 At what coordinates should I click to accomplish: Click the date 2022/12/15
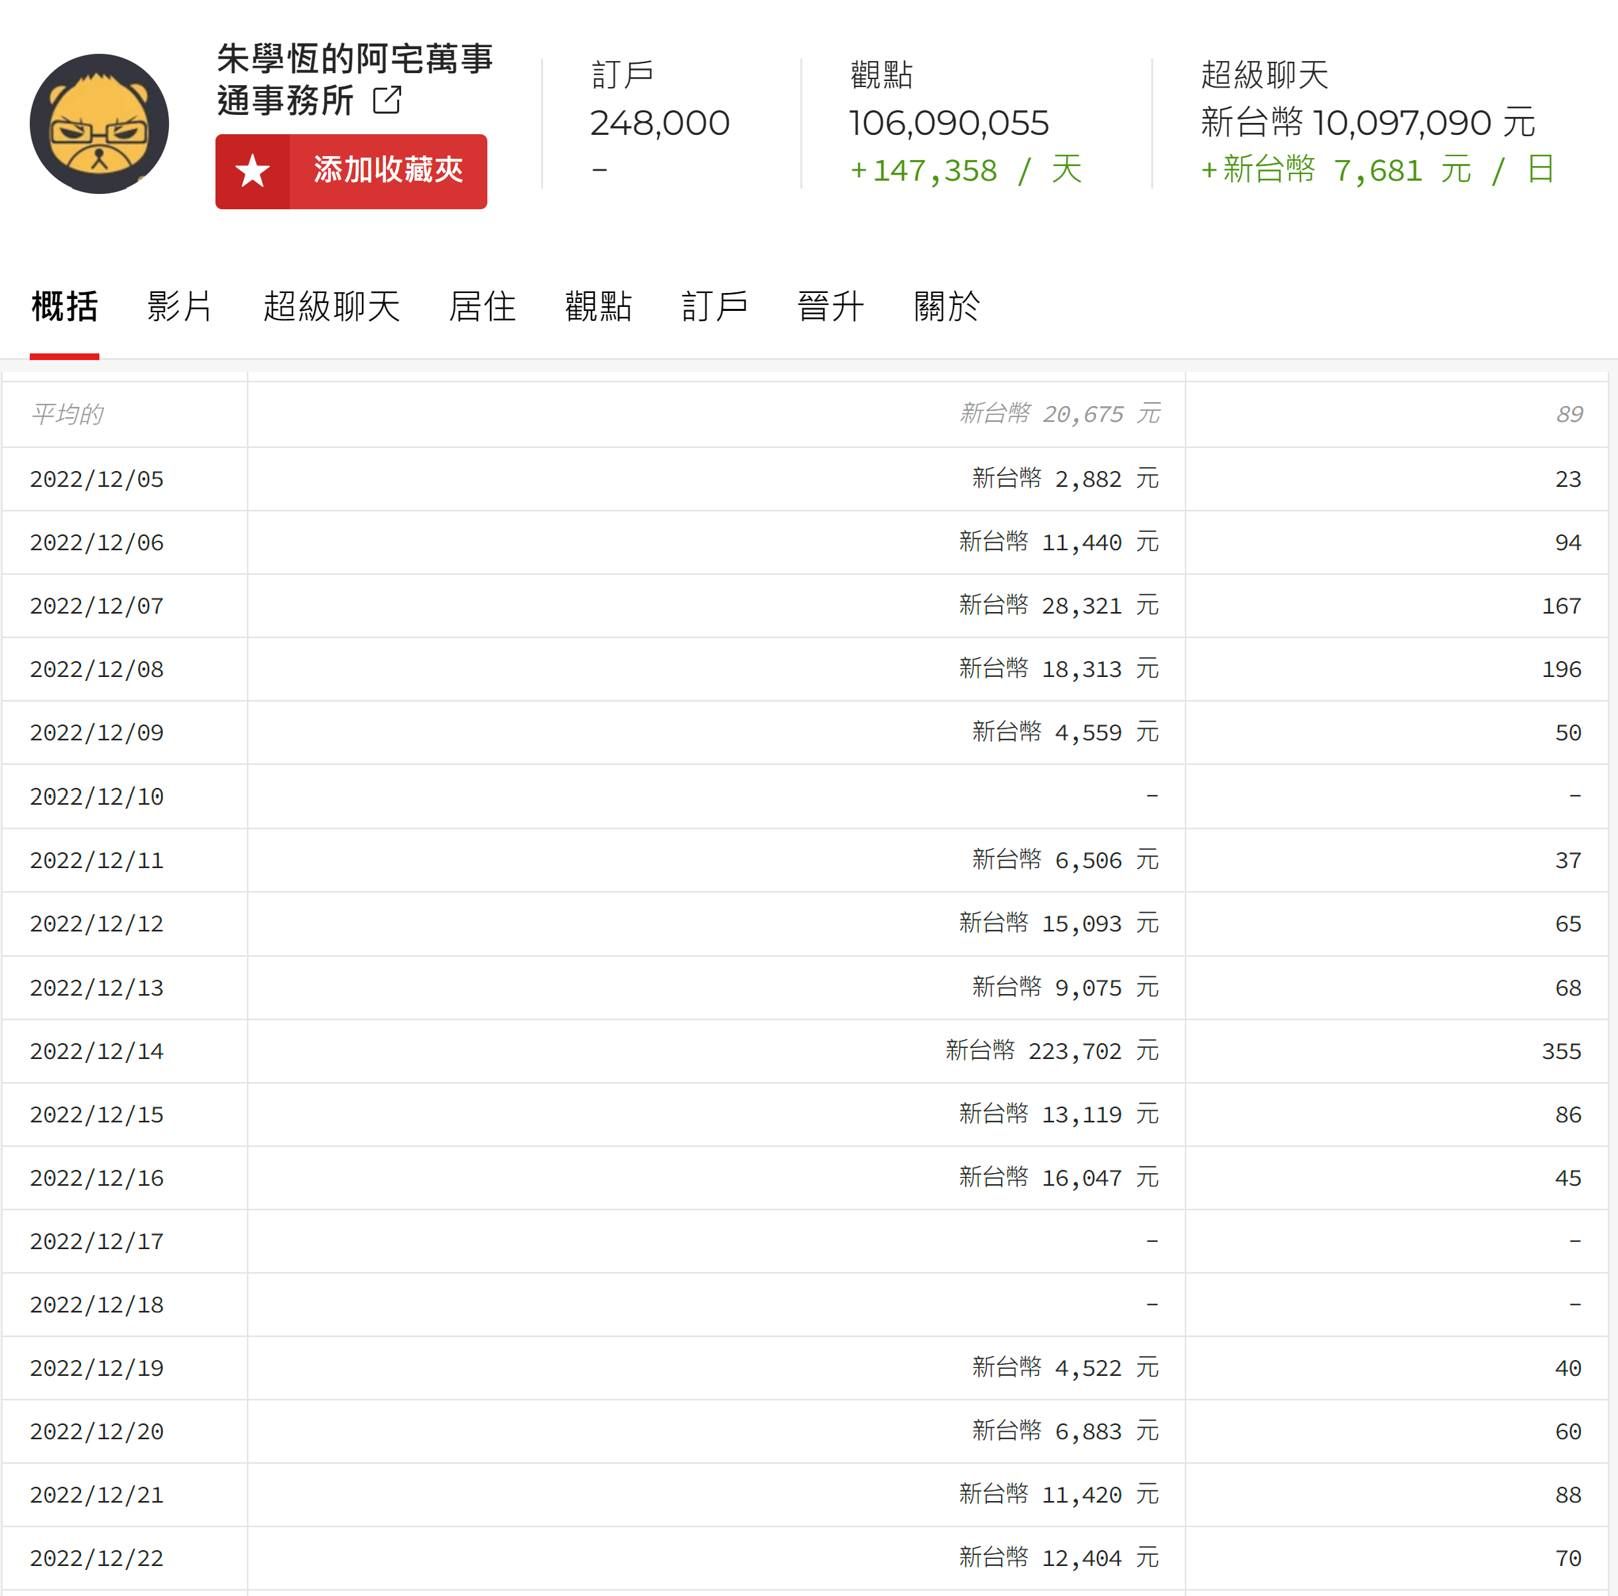(97, 1115)
